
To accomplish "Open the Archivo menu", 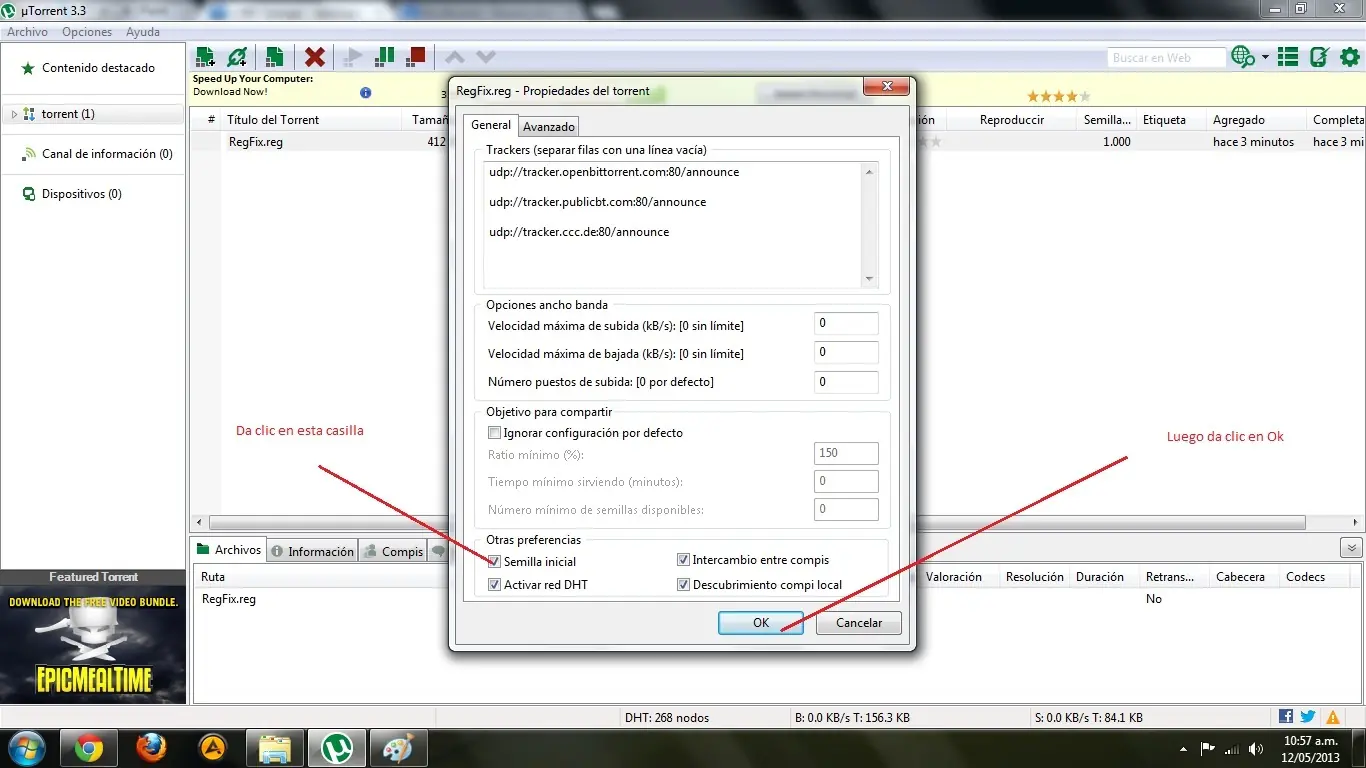I will click(x=27, y=32).
